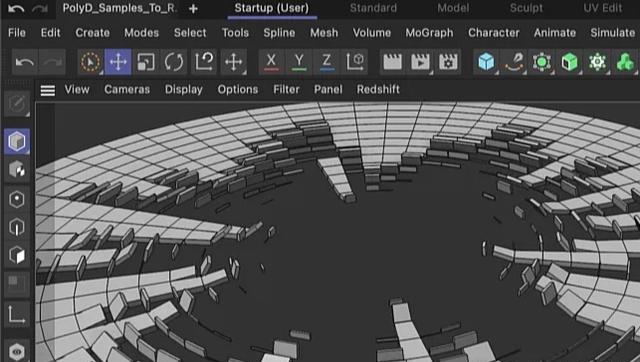640x362 pixels.
Task: Toggle Y axis lock
Action: click(x=299, y=62)
